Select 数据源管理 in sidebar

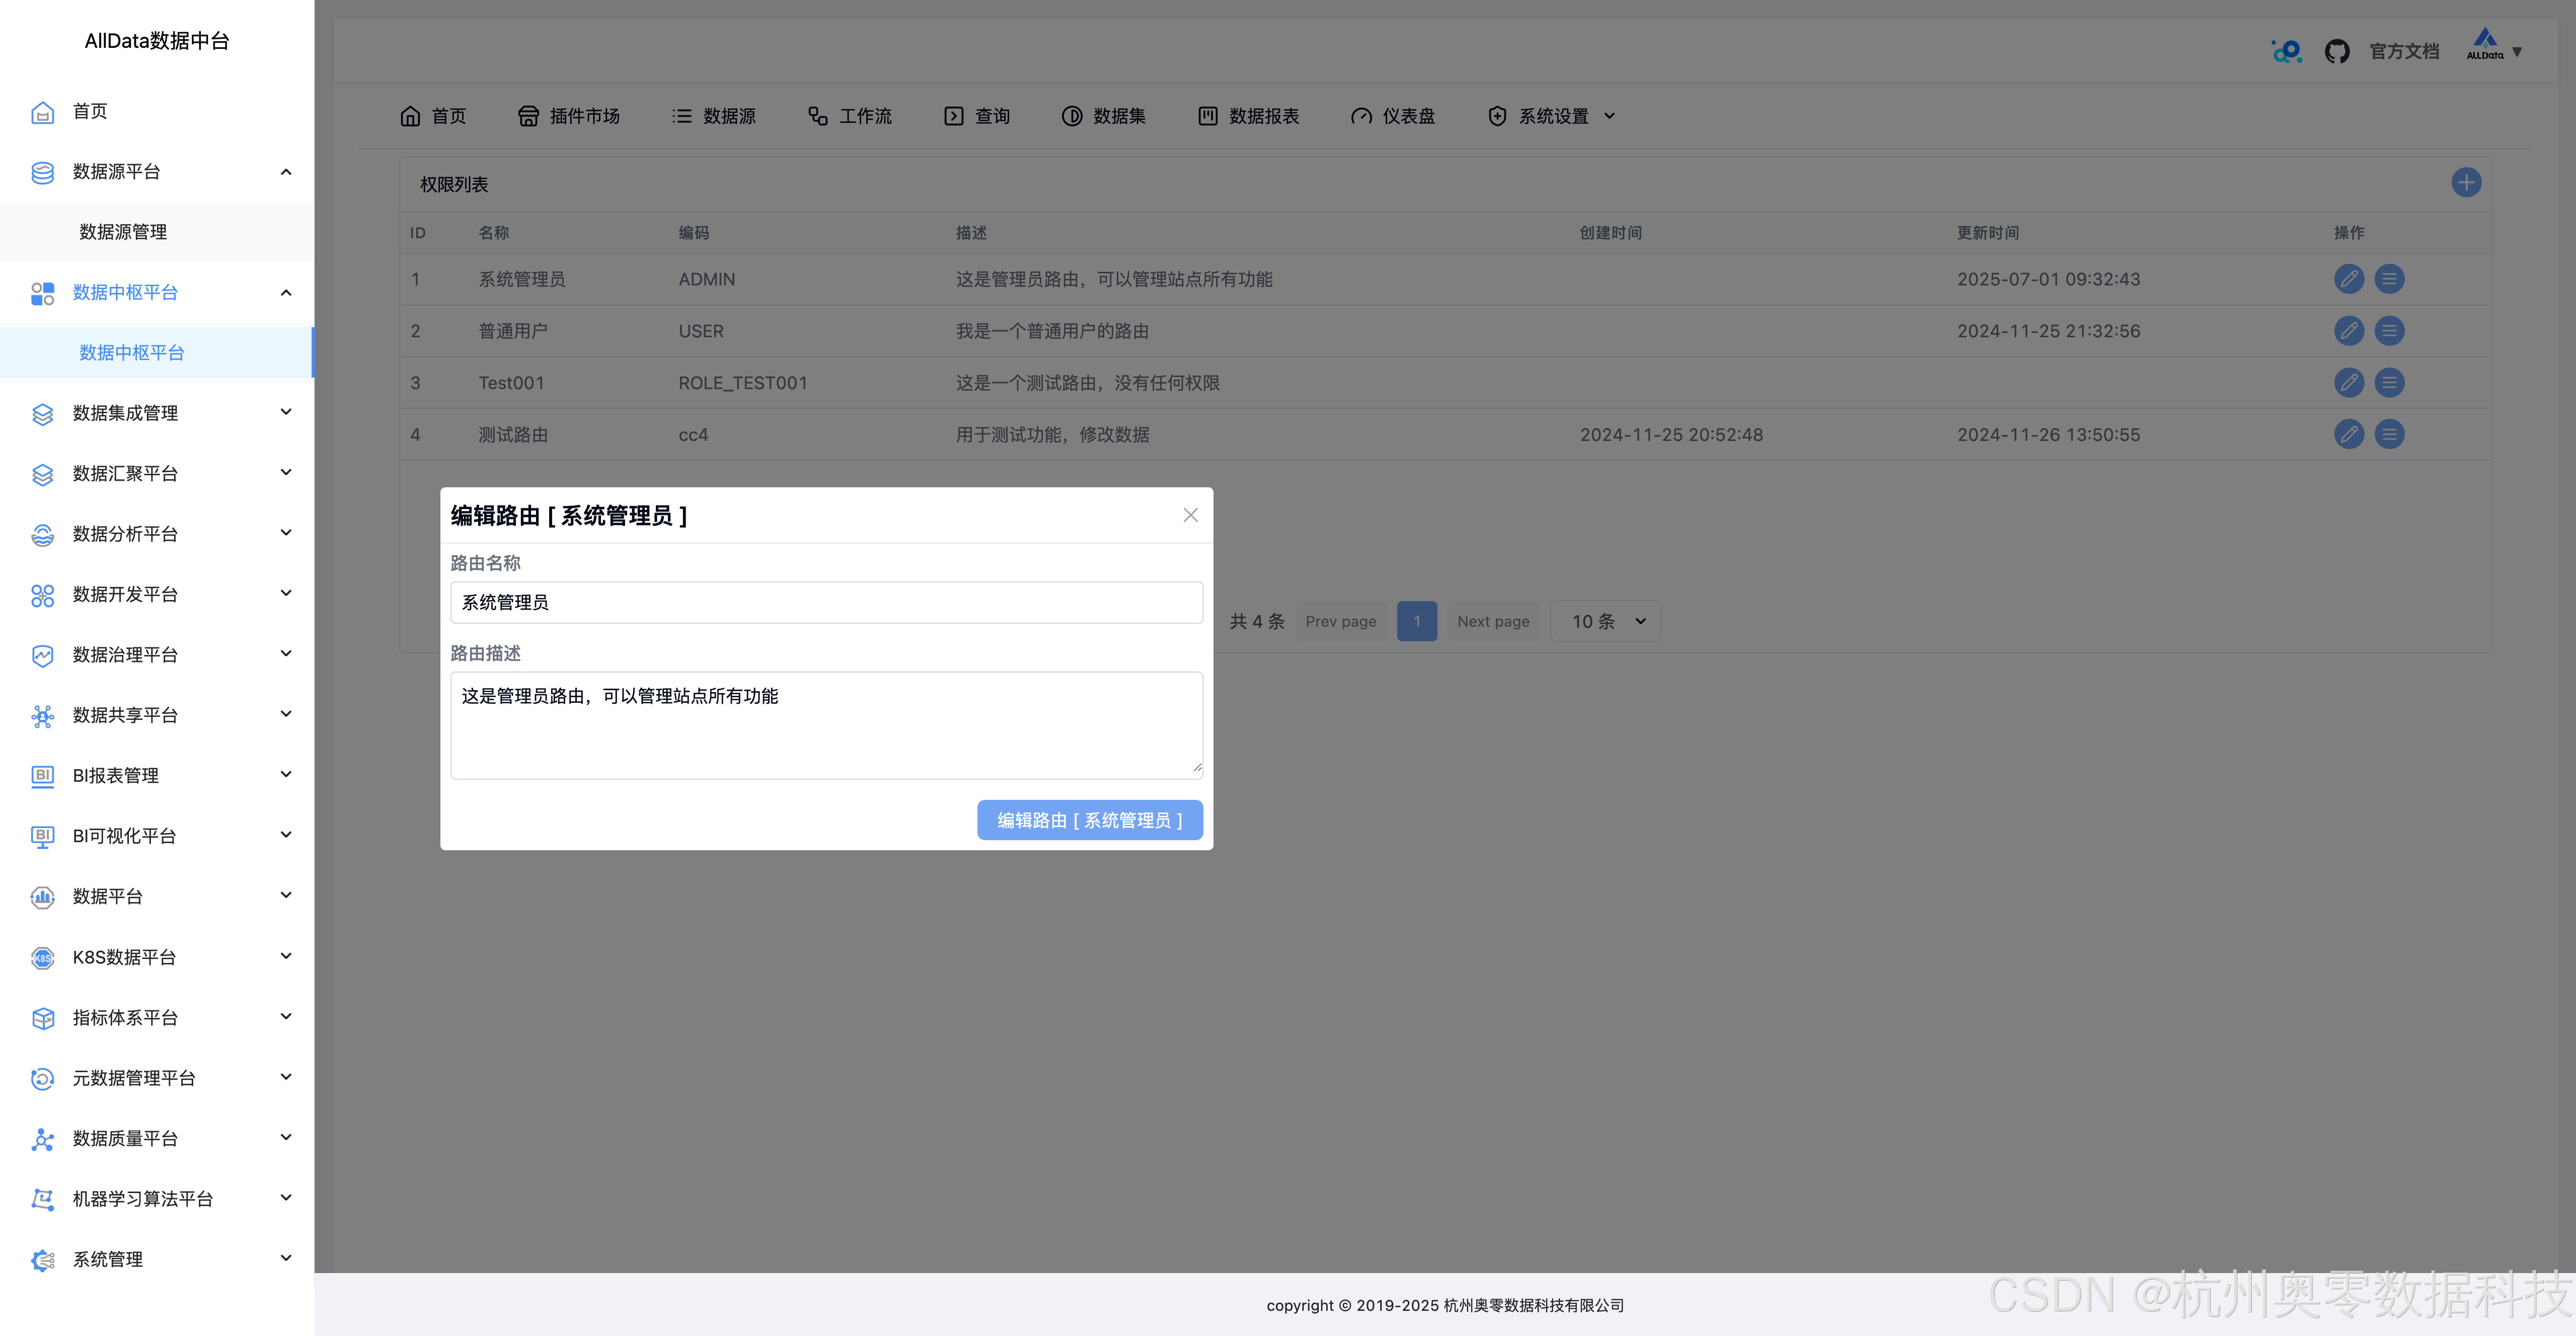tap(123, 233)
